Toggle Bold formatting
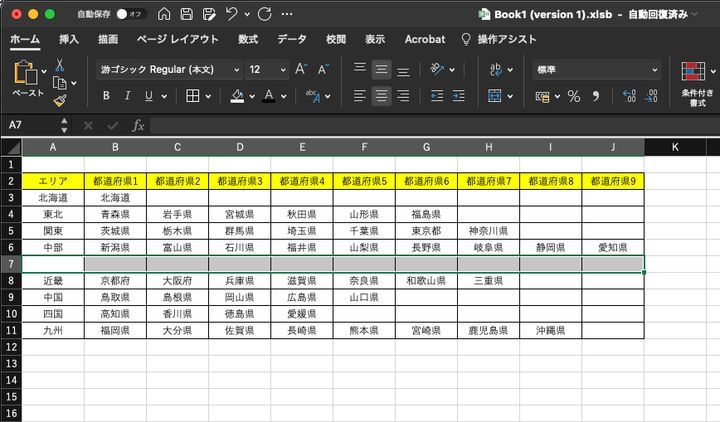 pos(105,96)
